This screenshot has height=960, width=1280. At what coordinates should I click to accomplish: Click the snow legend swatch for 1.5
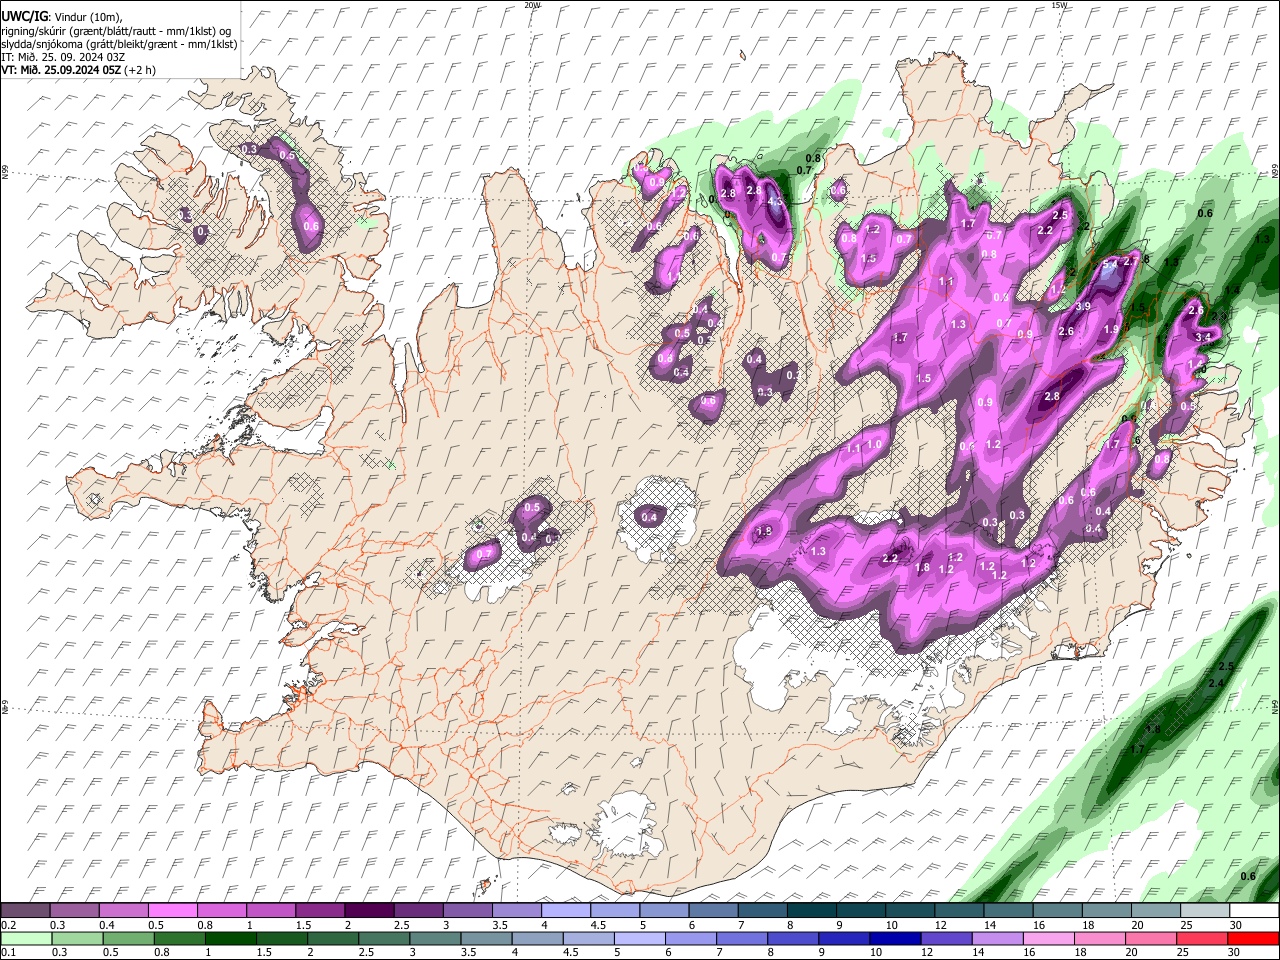click(319, 911)
